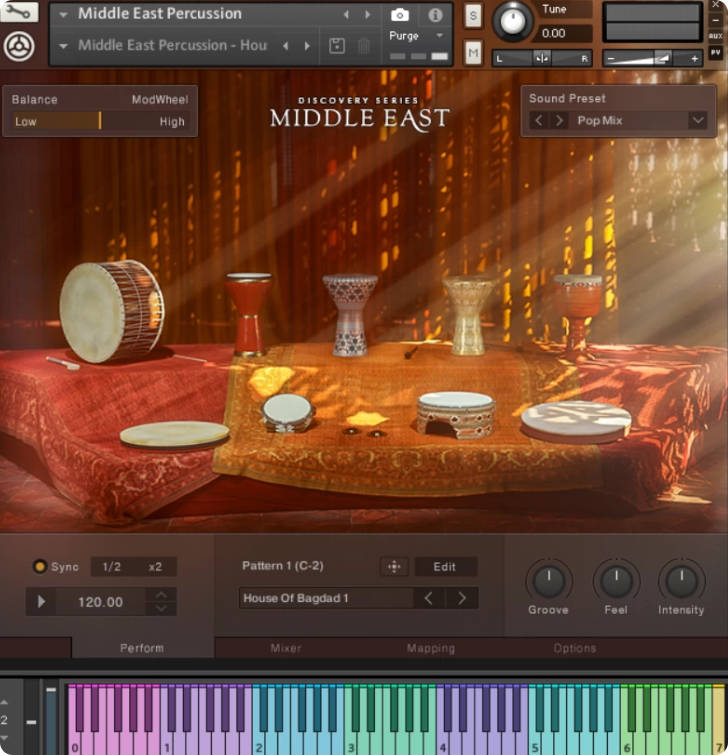This screenshot has width=728, height=755.
Task: Click the Tune knob
Action: tap(513, 22)
